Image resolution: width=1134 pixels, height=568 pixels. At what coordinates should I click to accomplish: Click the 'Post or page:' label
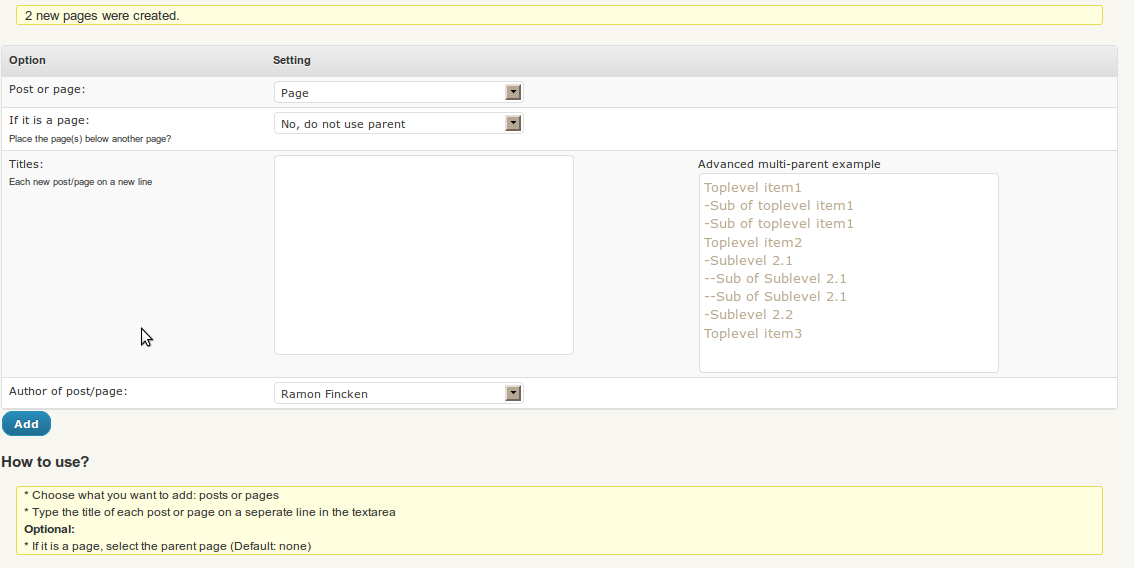coord(47,89)
